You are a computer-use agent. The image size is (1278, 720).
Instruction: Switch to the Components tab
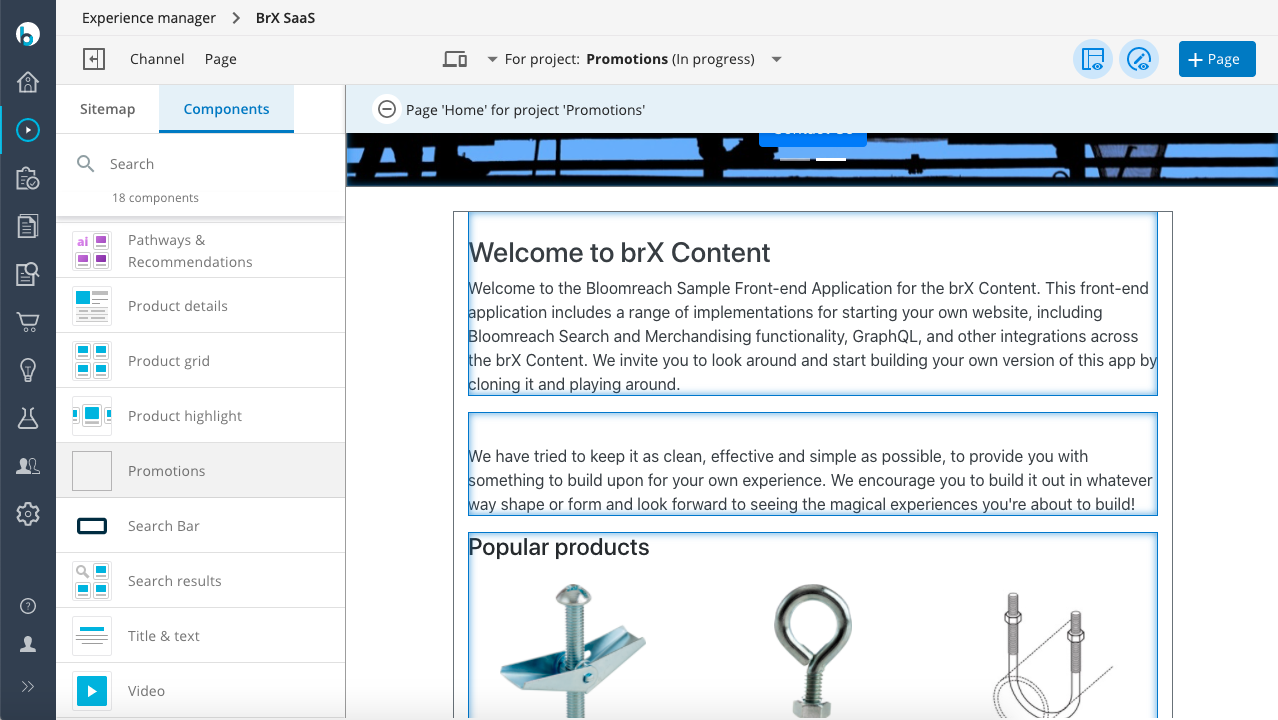click(x=226, y=109)
